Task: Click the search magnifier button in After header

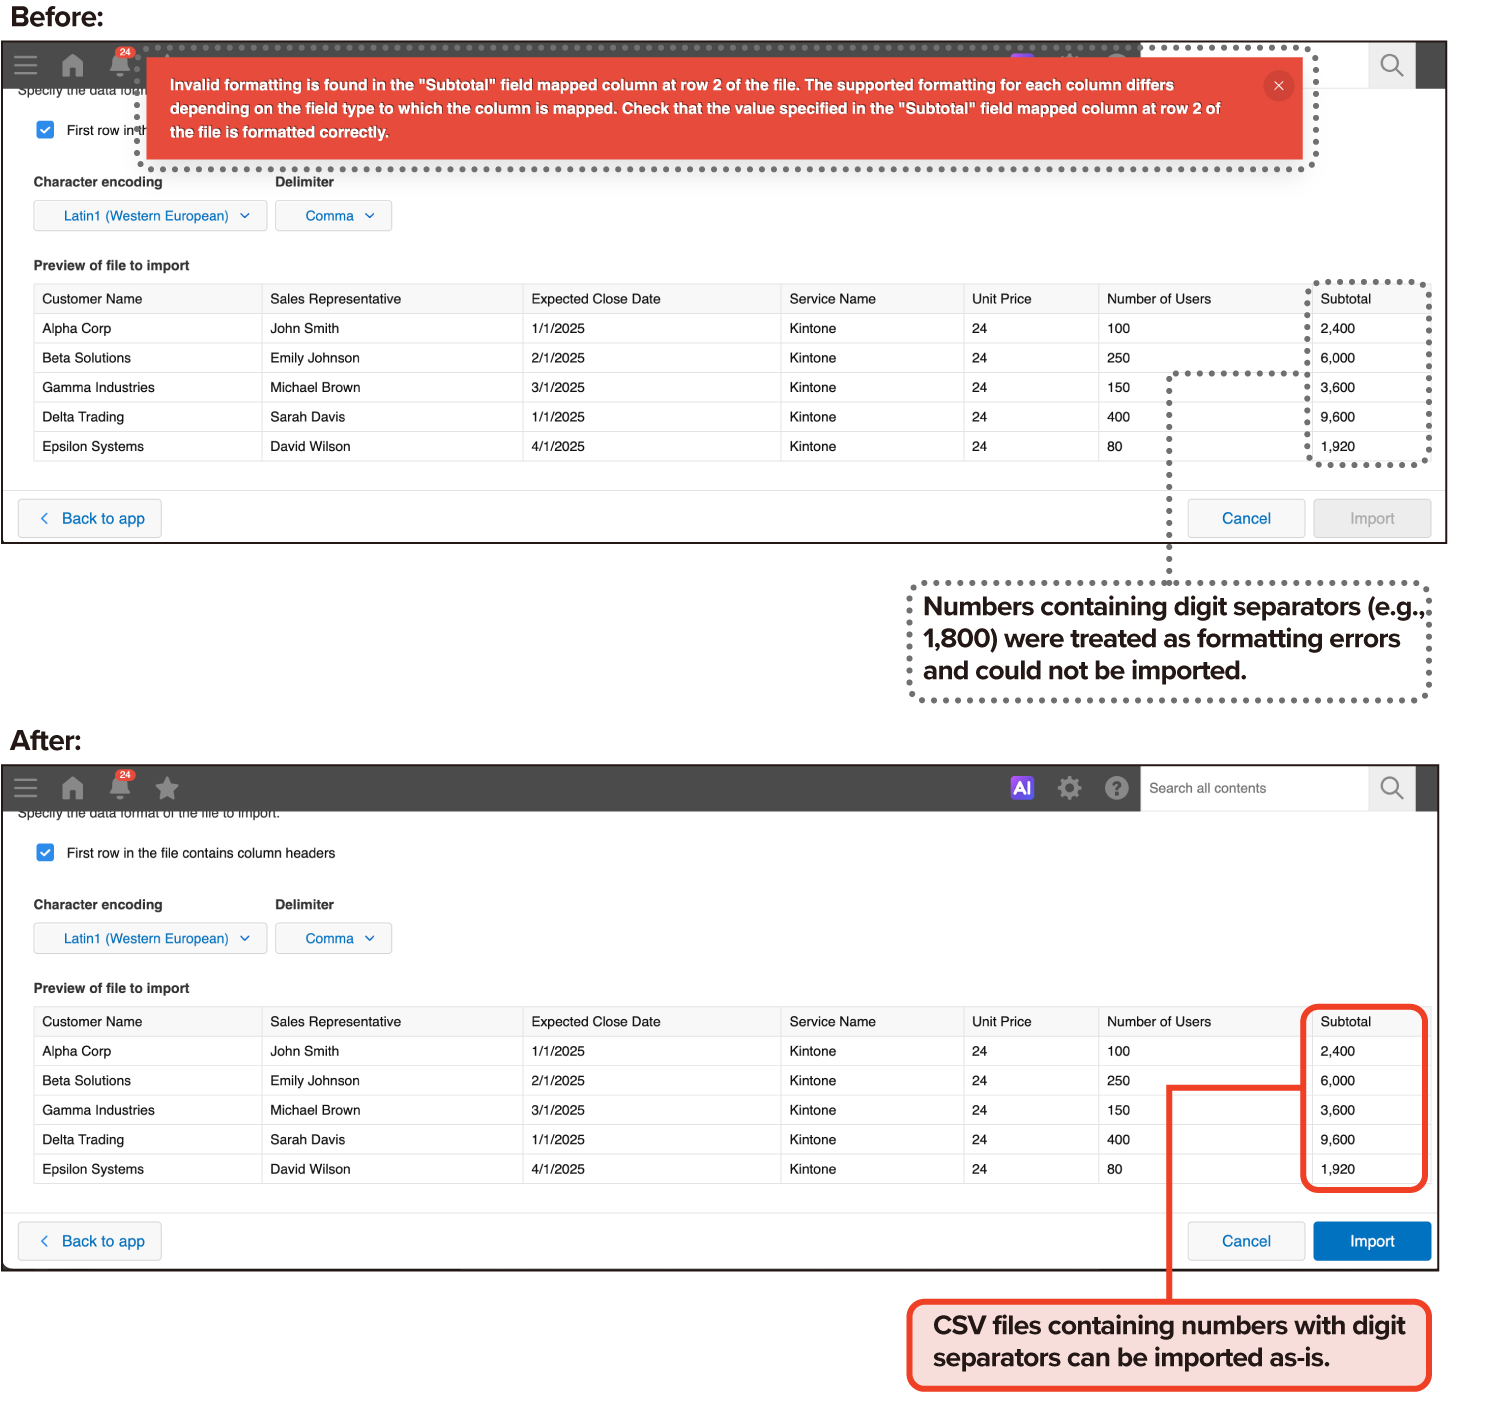Action: click(x=1392, y=788)
